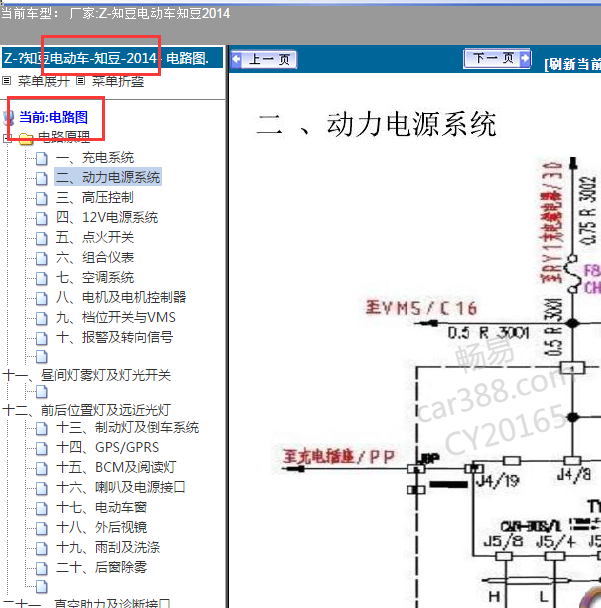
Task: Open 二十、后窗除雾 tree item
Action: pos(101,567)
